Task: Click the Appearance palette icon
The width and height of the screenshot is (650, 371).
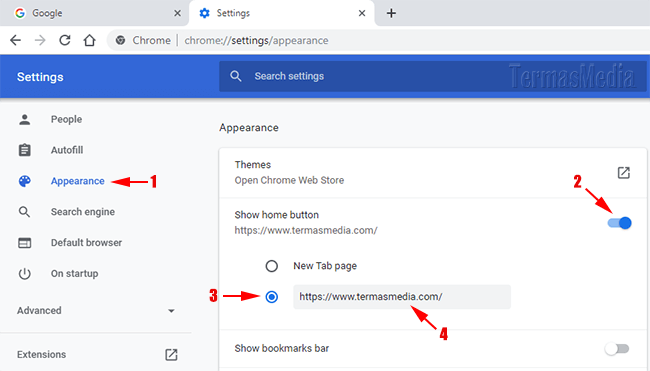Action: [24, 181]
